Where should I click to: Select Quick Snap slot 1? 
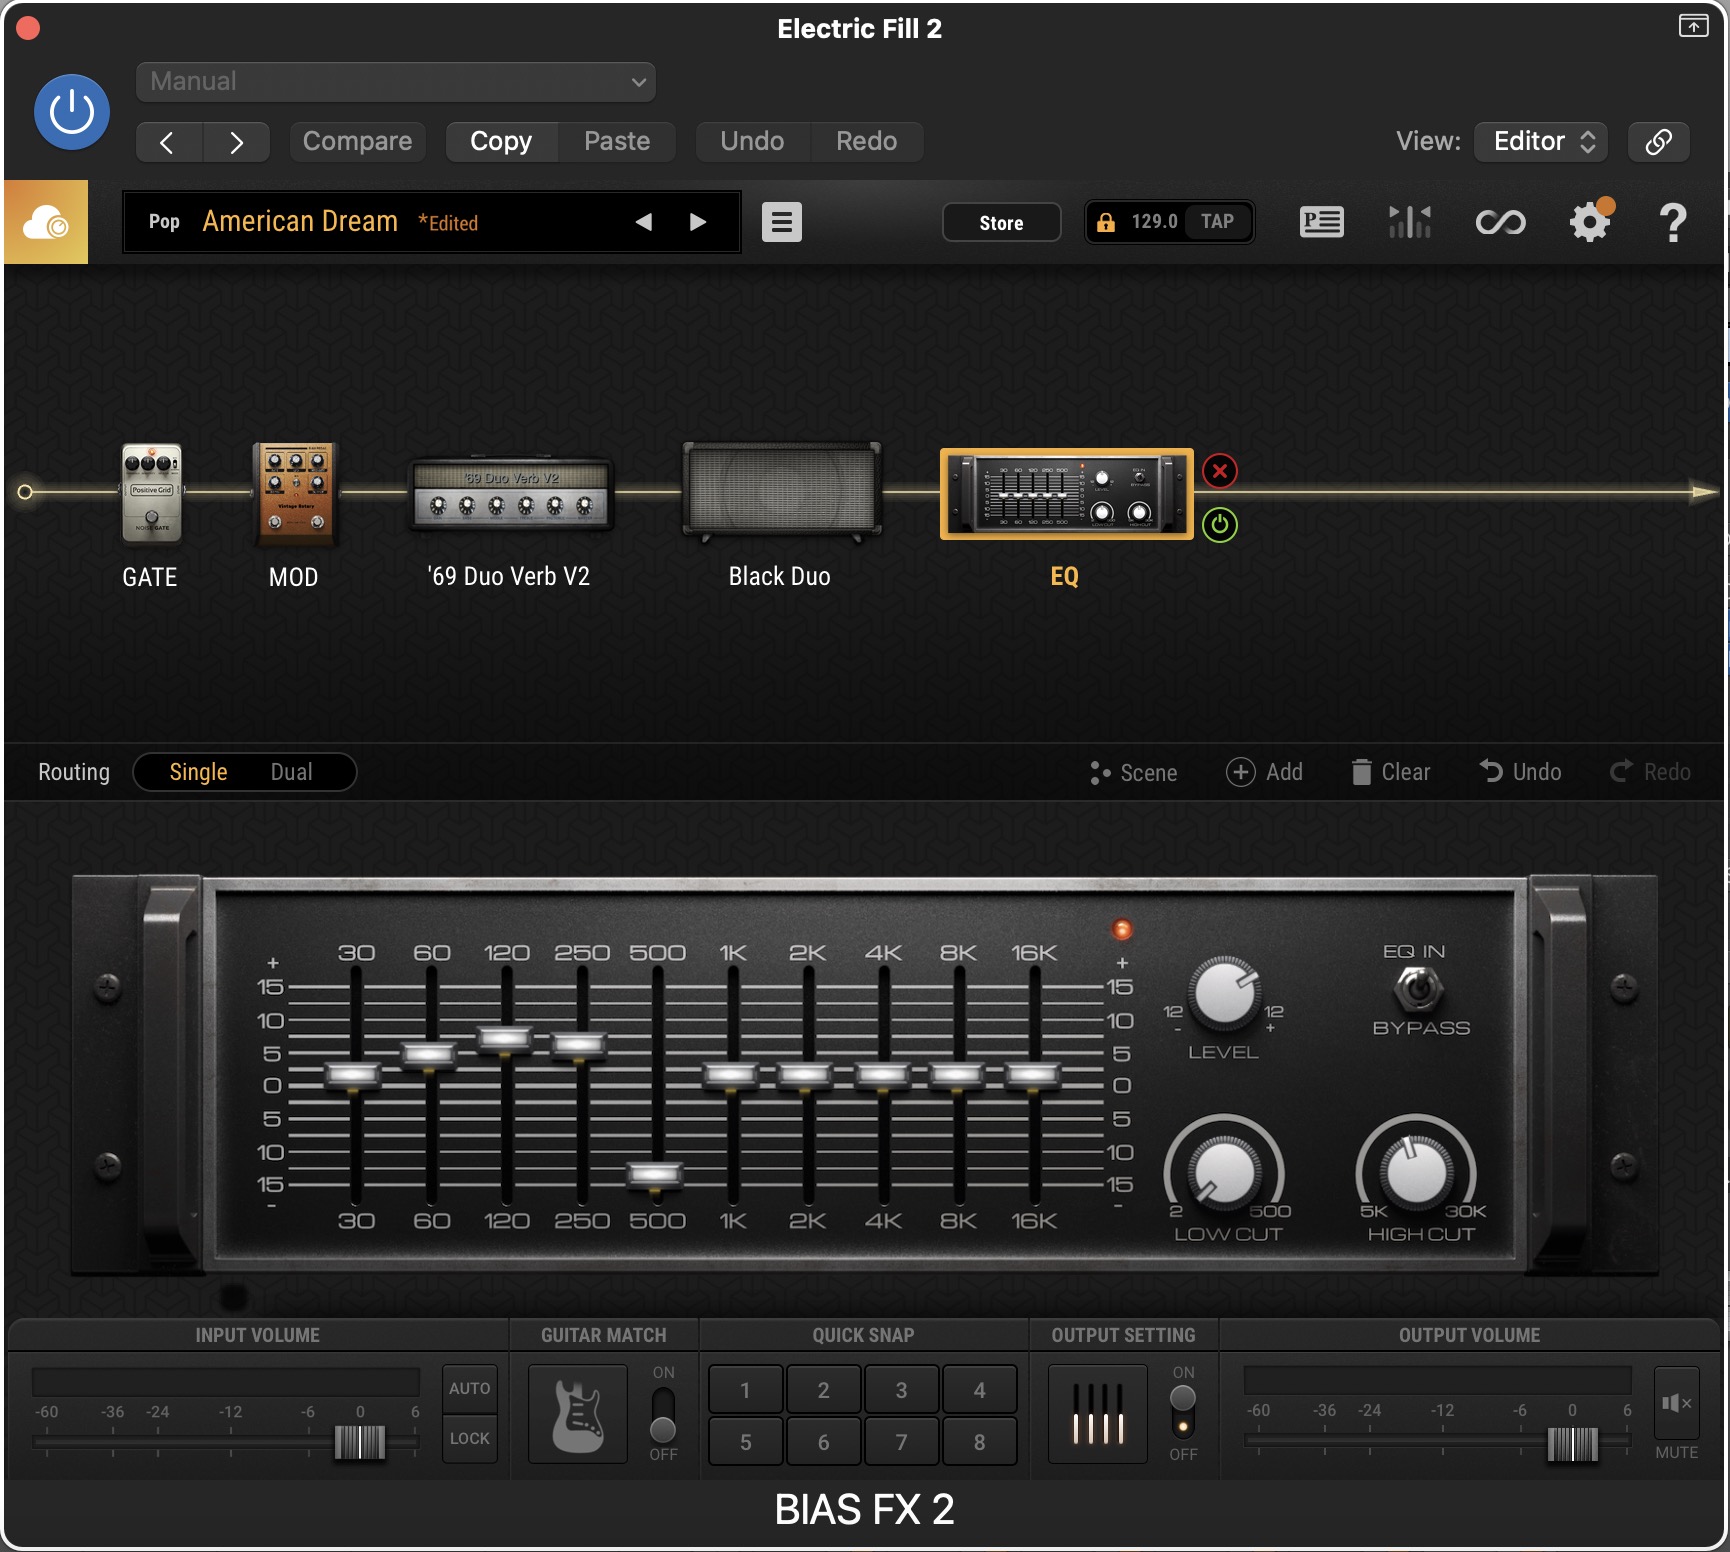click(745, 1390)
